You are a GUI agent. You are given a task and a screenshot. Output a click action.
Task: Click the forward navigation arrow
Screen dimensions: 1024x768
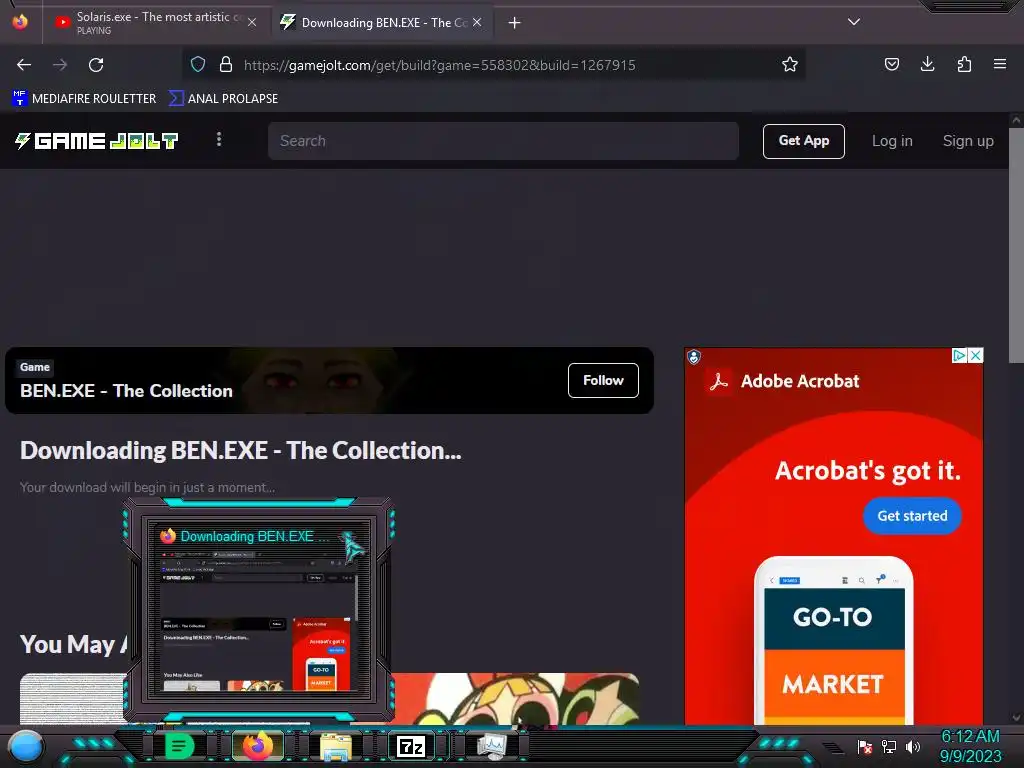[x=60, y=65]
